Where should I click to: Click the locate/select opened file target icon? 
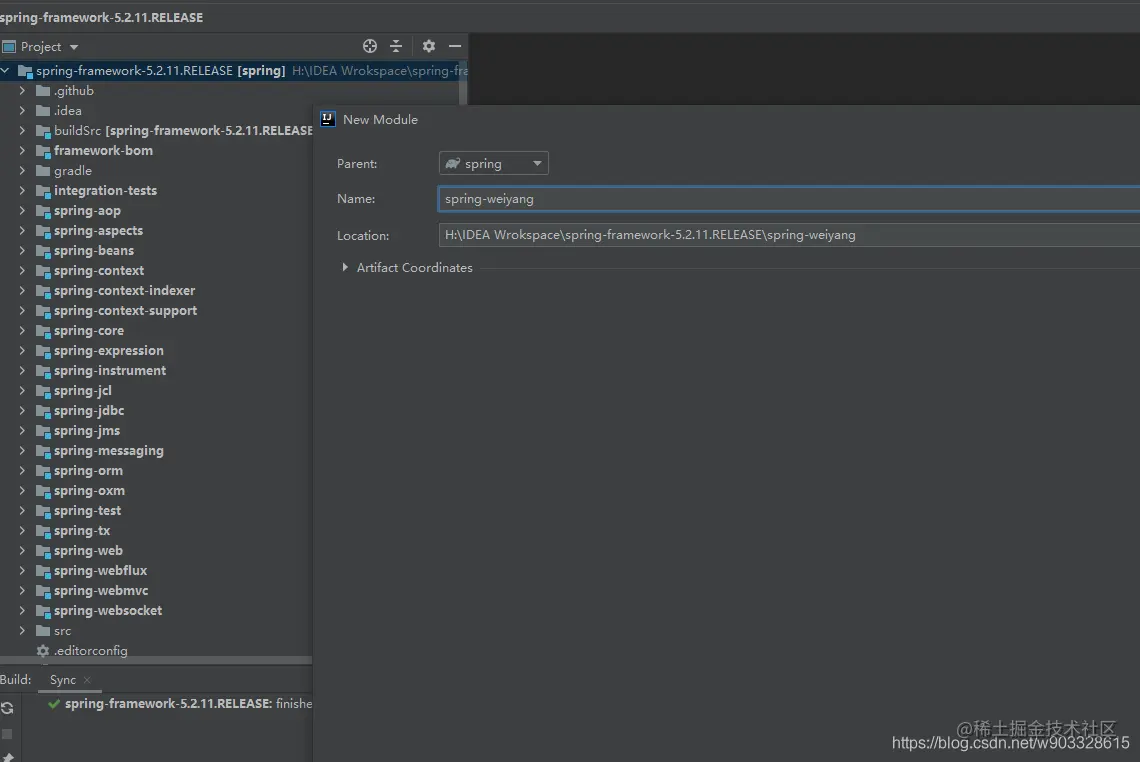click(370, 47)
